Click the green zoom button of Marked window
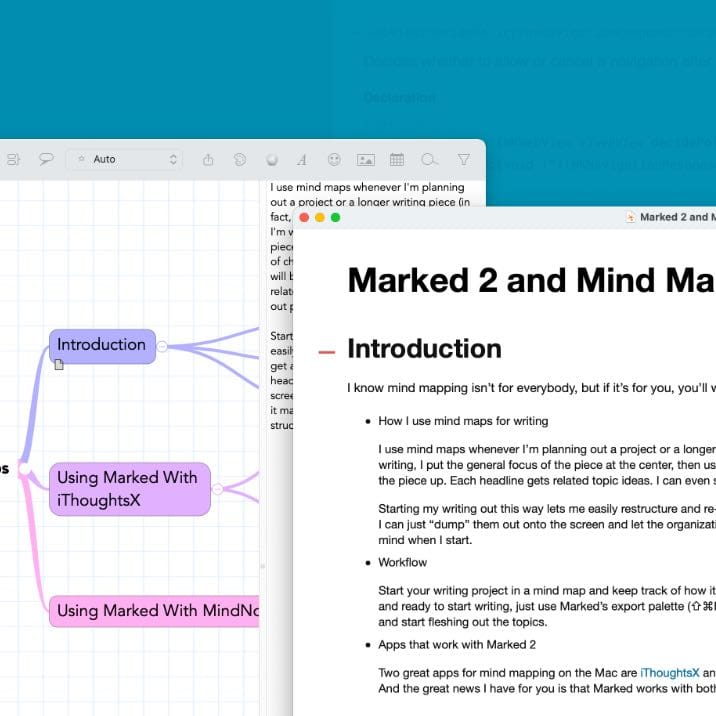The width and height of the screenshot is (716, 716). click(336, 217)
